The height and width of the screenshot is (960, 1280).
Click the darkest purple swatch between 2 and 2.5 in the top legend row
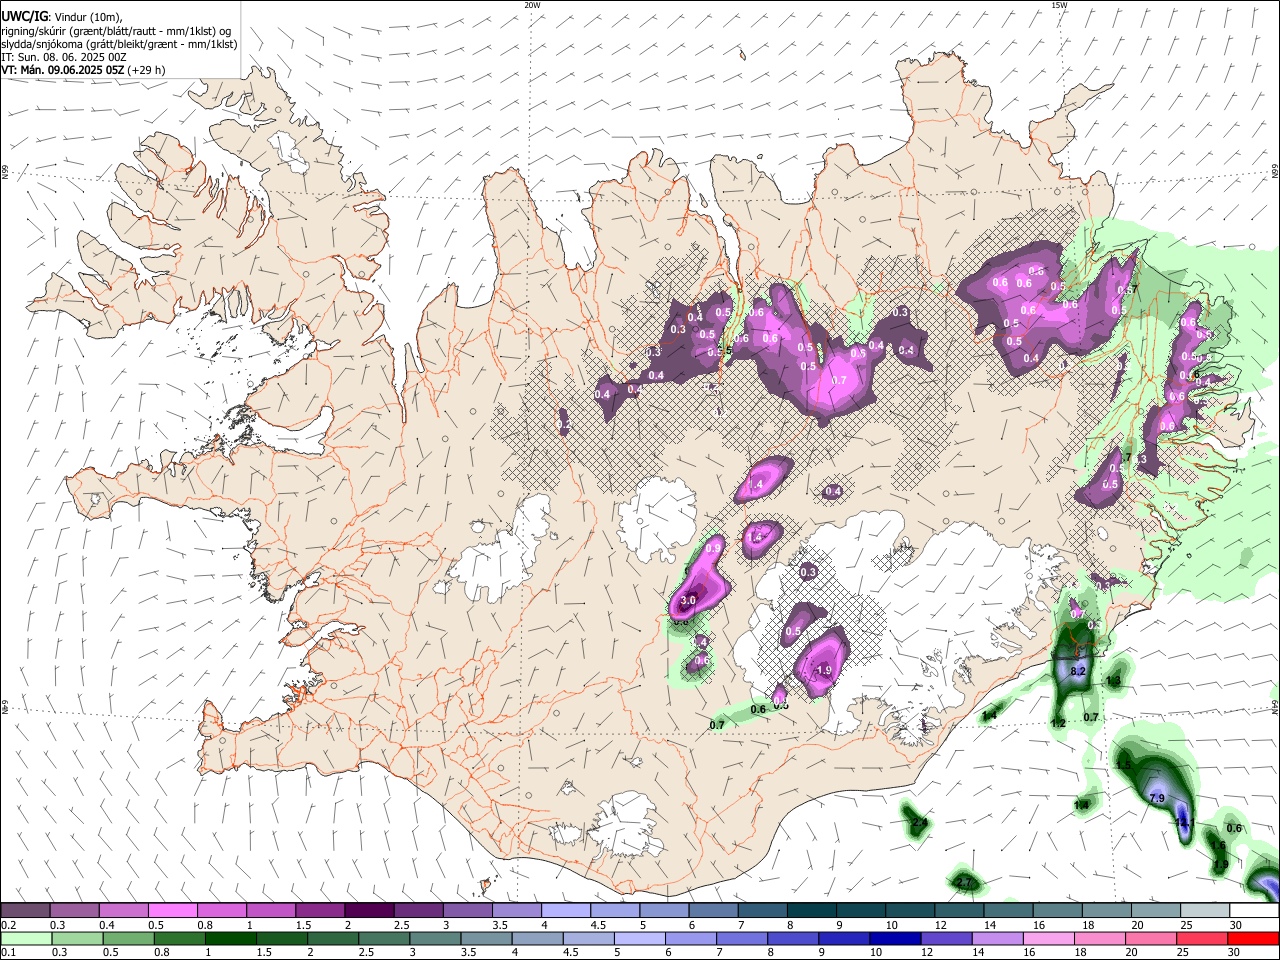pos(368,911)
